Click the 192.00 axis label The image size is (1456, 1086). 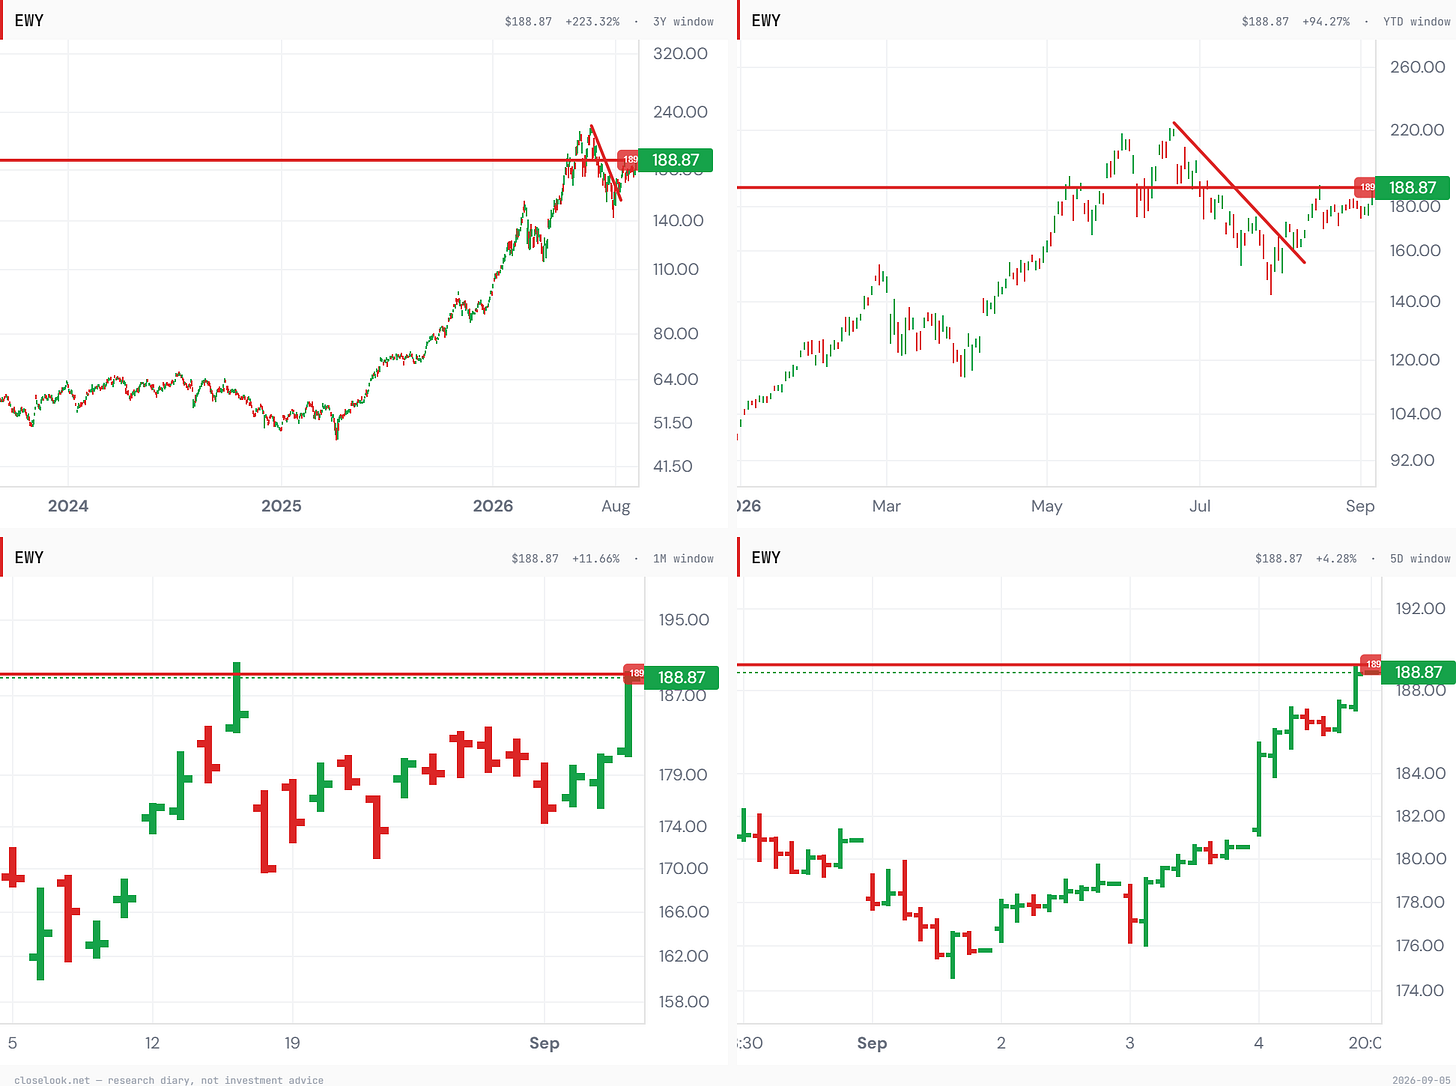pos(1421,609)
